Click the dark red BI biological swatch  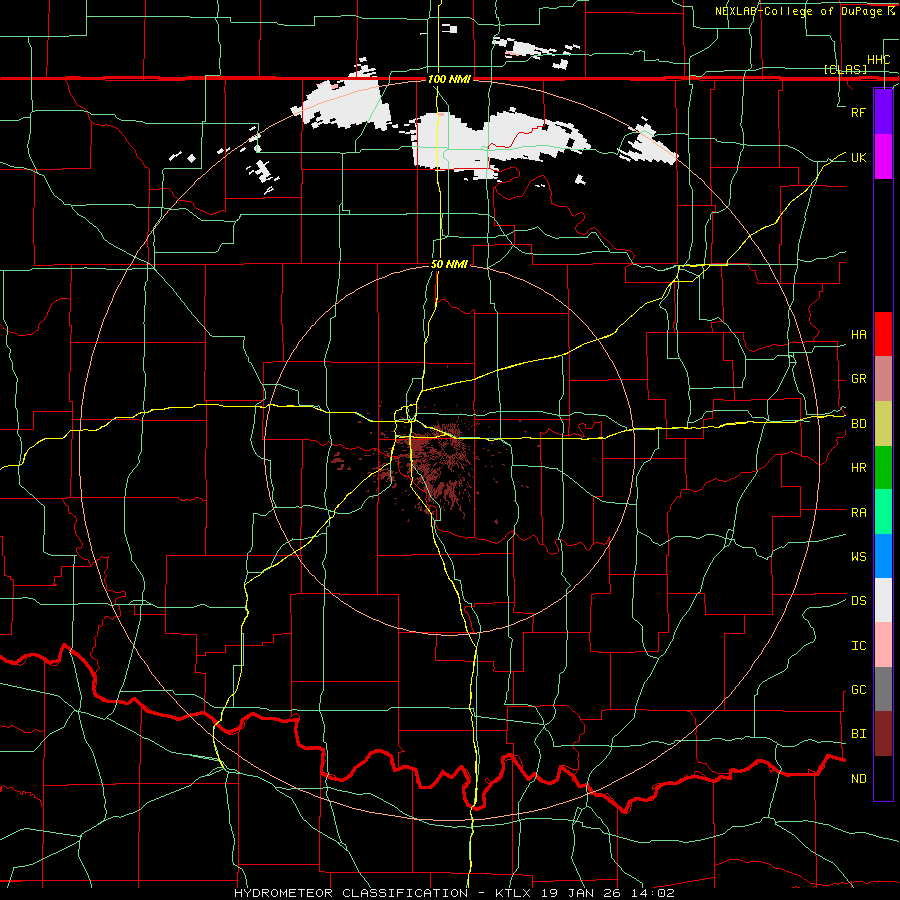click(x=883, y=734)
